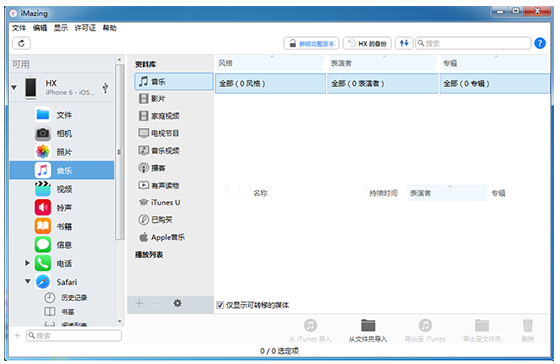The width and height of the screenshot is (560, 364).
Task: Open the 文件 menu
Action: pos(19,28)
